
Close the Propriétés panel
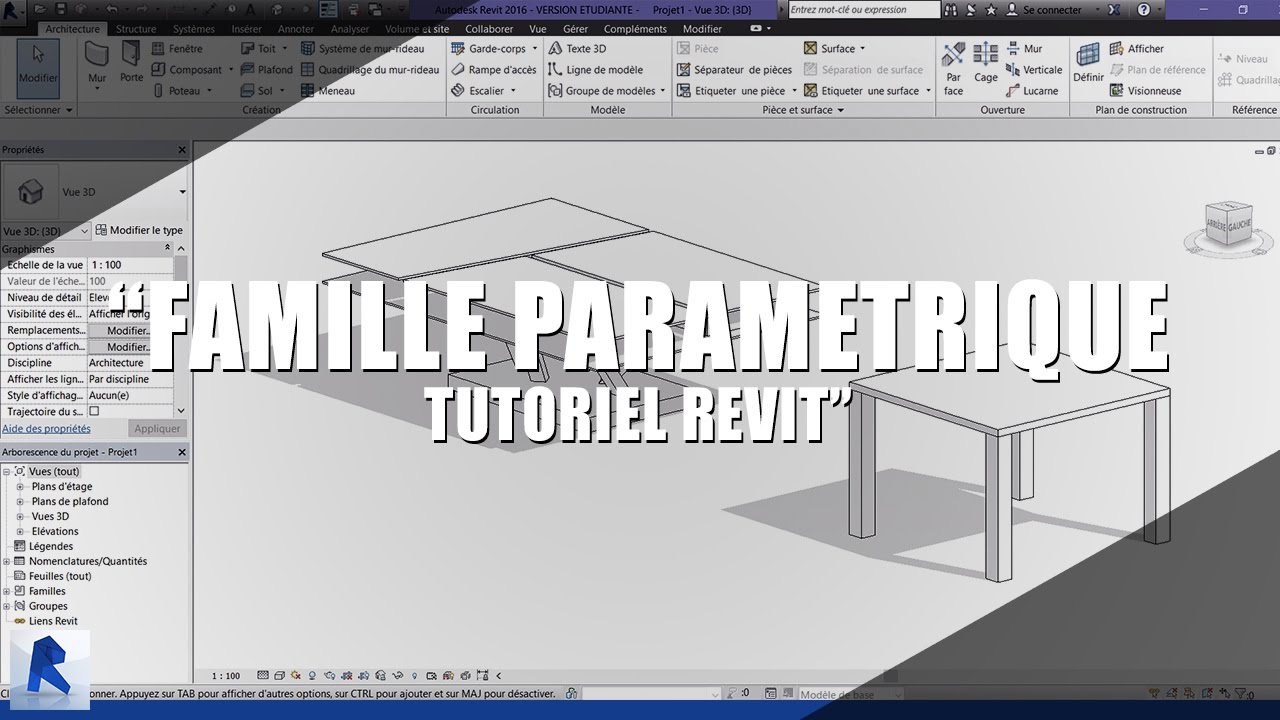pyautogui.click(x=182, y=150)
